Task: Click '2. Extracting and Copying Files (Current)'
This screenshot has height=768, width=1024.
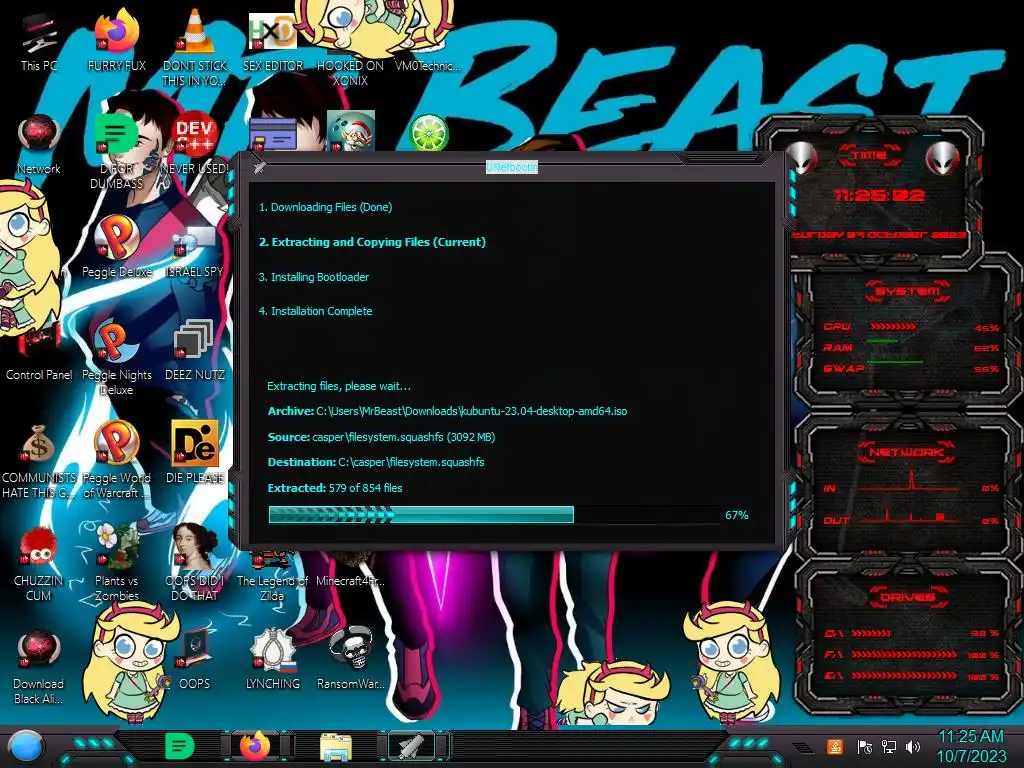Action: 372,242
